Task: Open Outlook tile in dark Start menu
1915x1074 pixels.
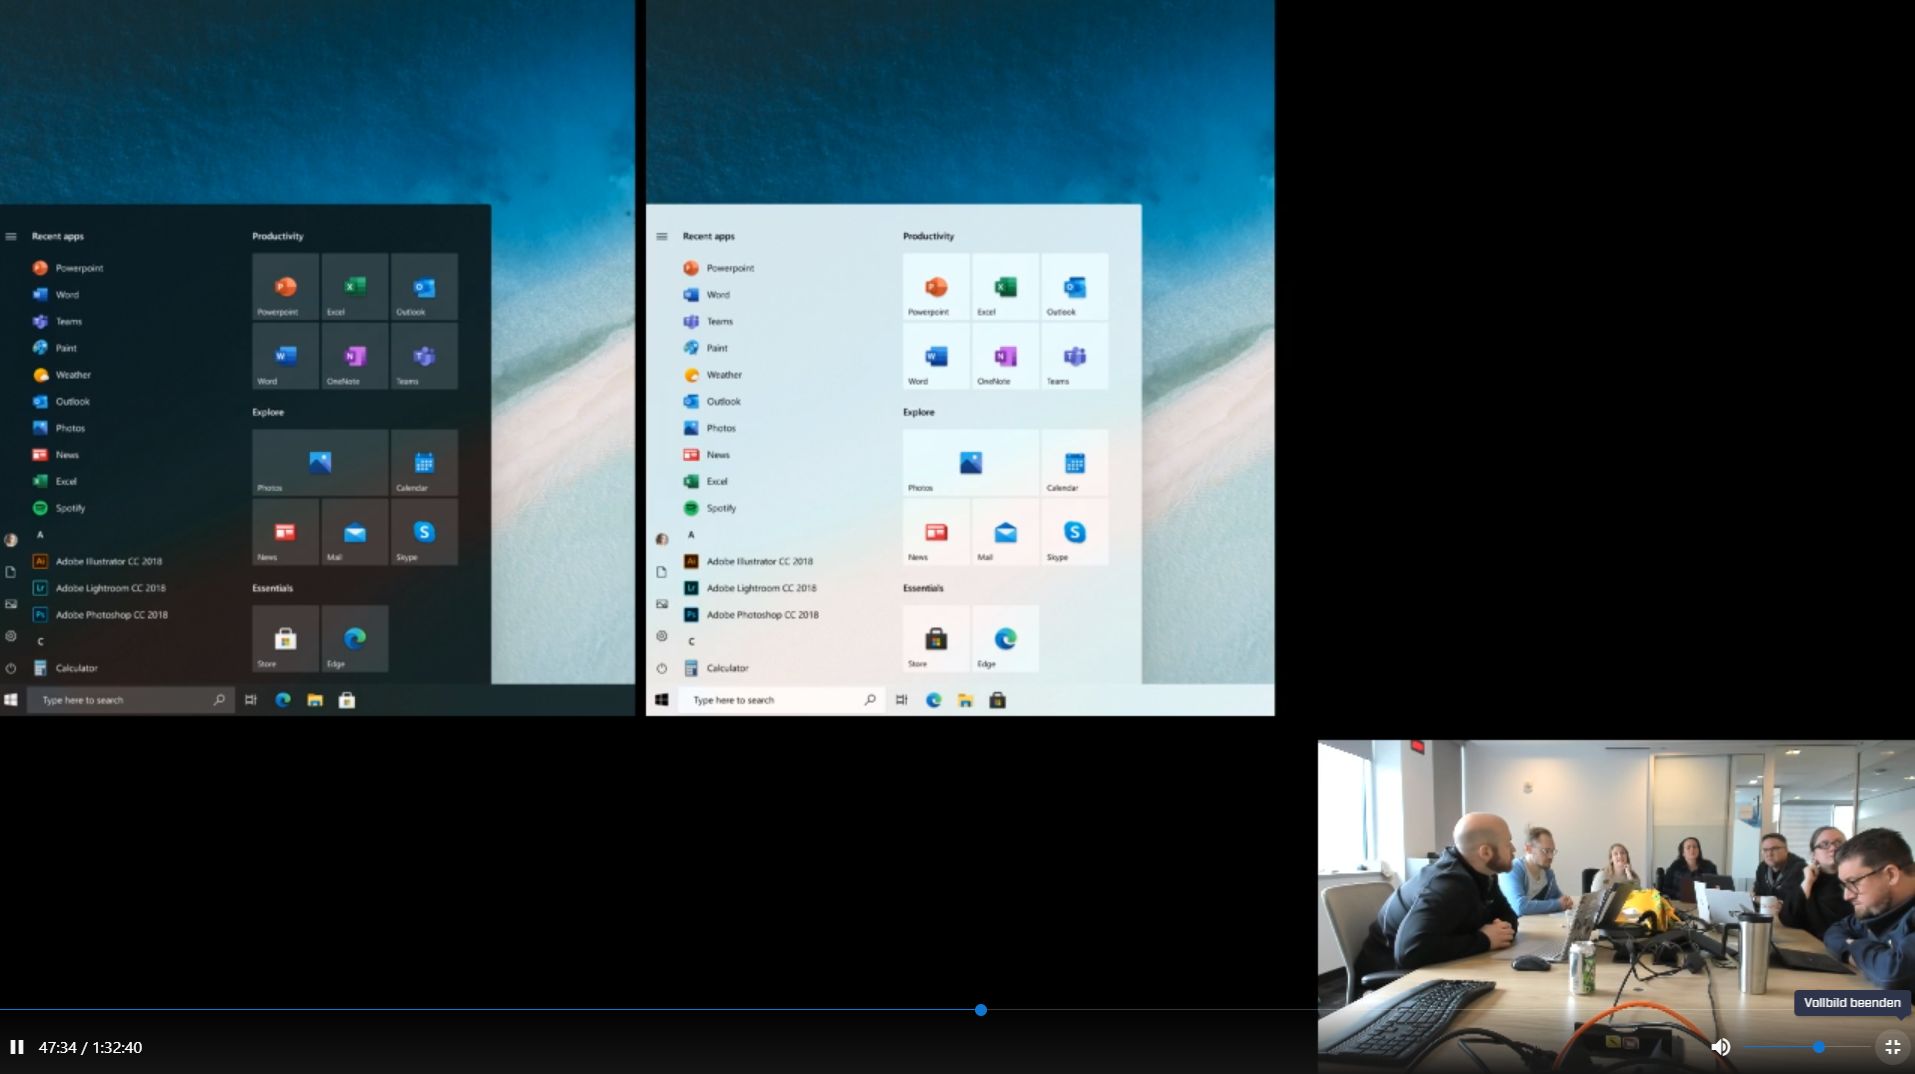Action: [424, 287]
